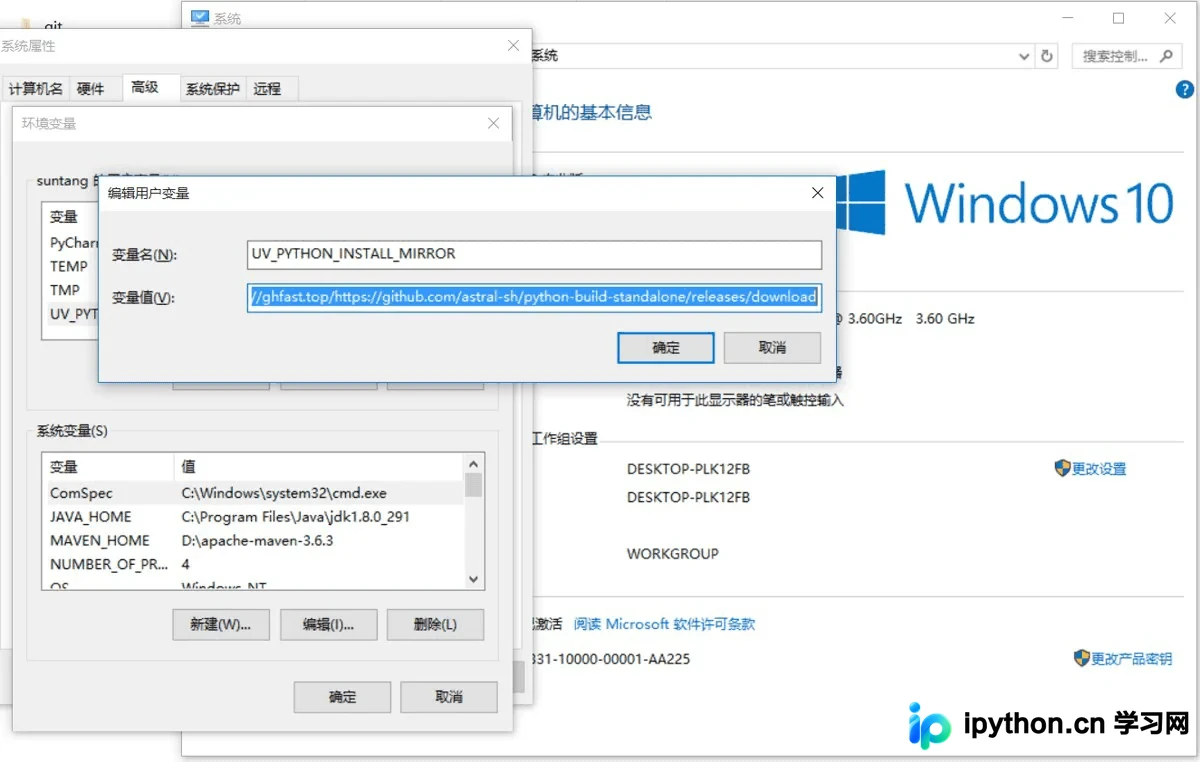Click 确定 in the 环境变量 dialog
The width and height of the screenshot is (1200, 762).
[x=342, y=696]
